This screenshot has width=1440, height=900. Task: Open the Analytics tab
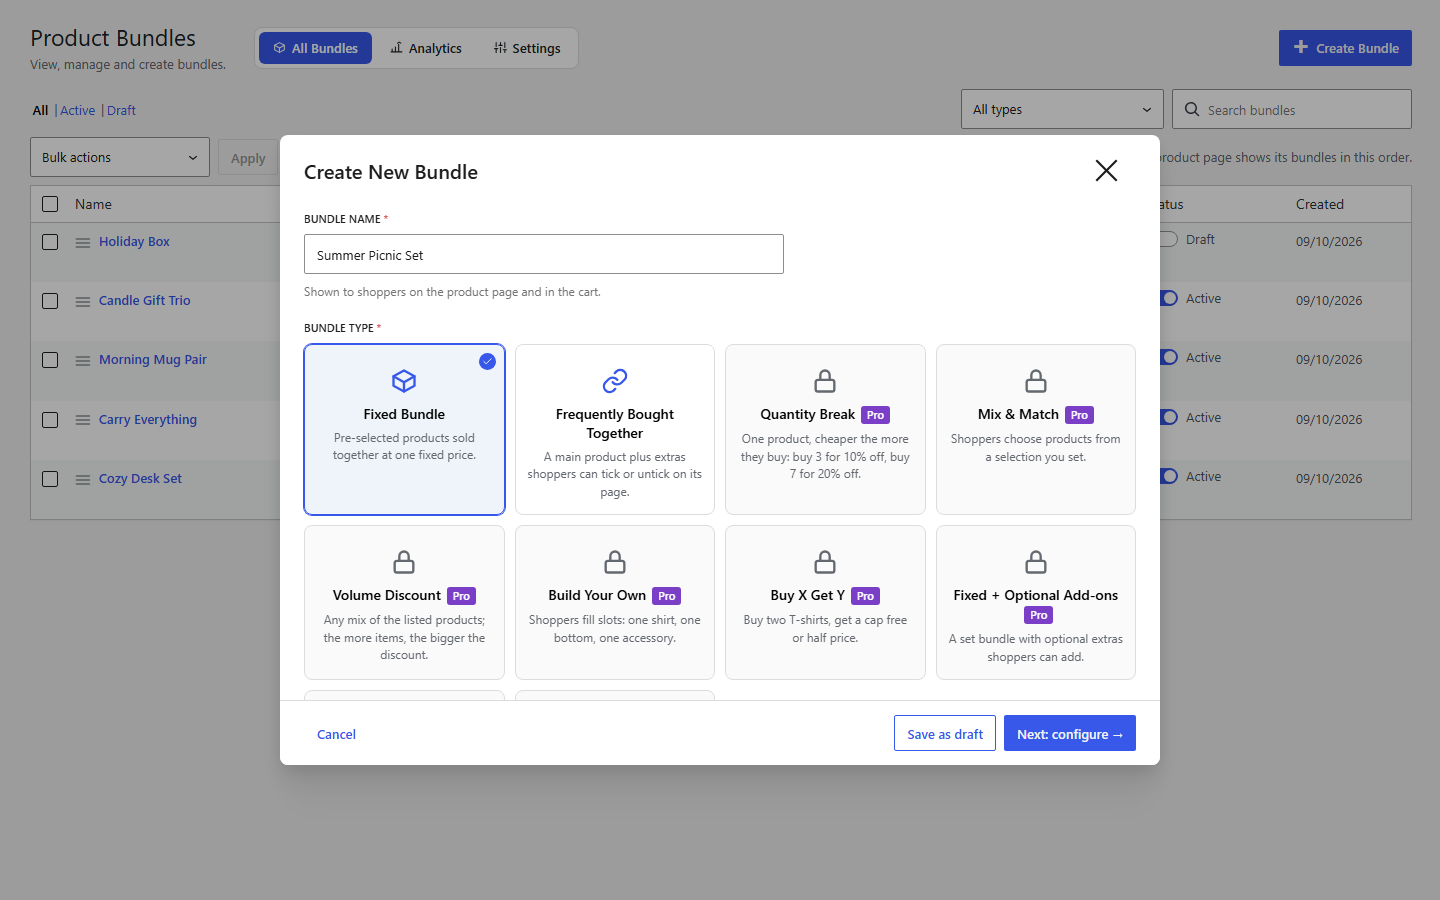(426, 48)
